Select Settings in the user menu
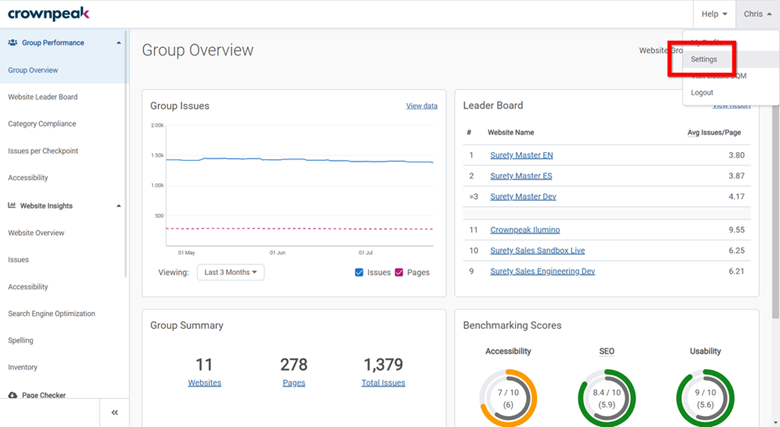The height and width of the screenshot is (427, 780). [x=704, y=59]
